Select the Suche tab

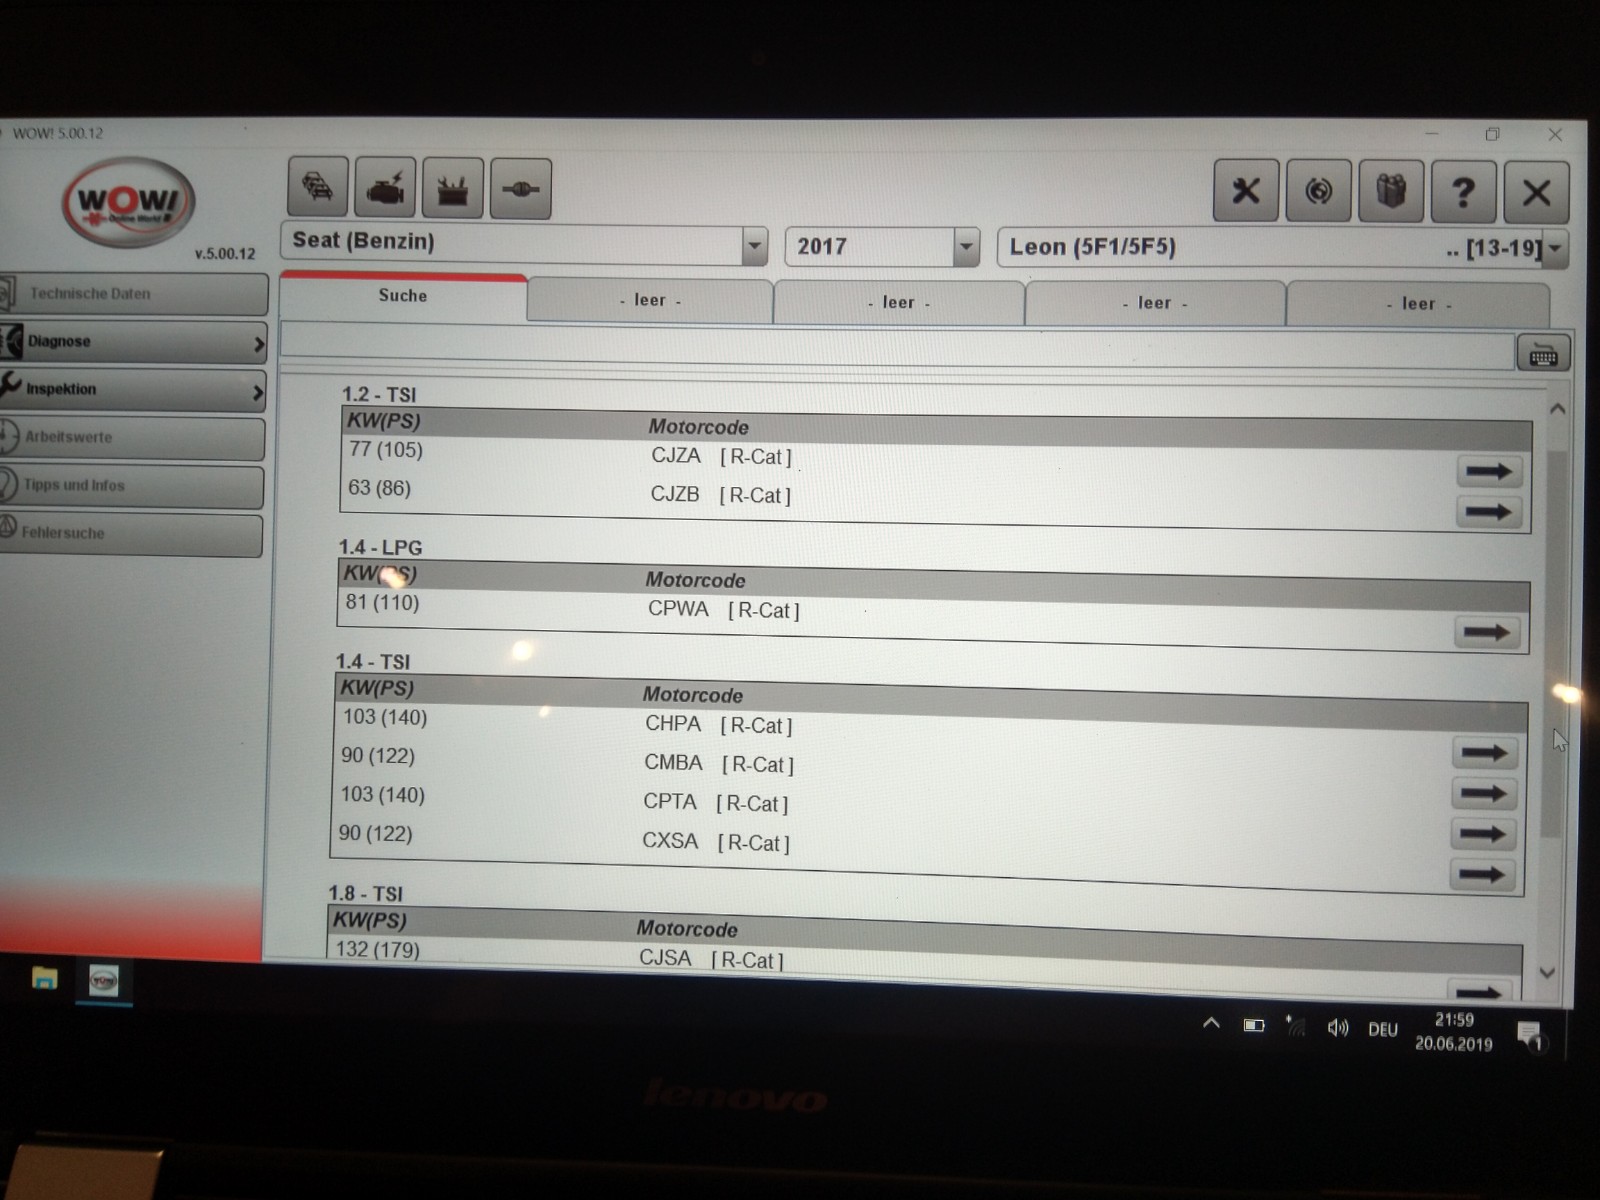pos(403,297)
